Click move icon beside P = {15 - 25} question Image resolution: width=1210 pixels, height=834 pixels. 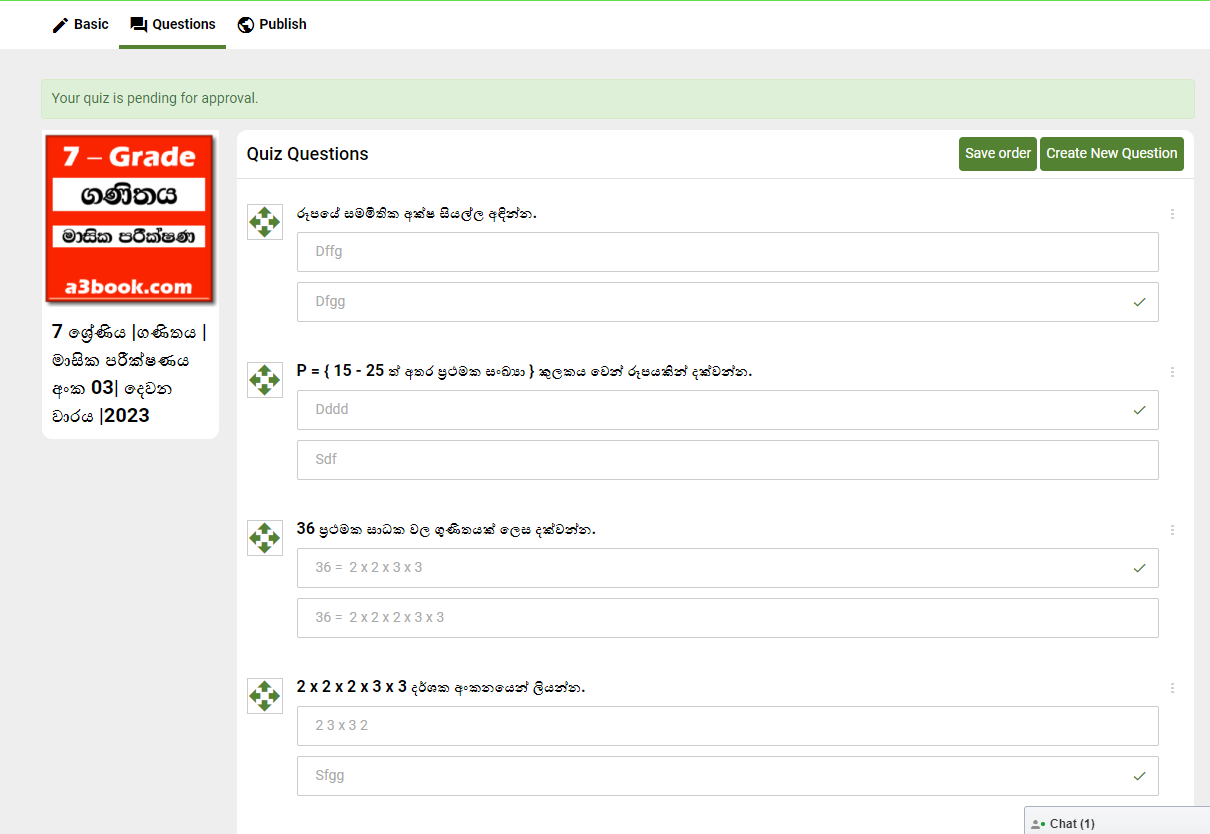[265, 380]
